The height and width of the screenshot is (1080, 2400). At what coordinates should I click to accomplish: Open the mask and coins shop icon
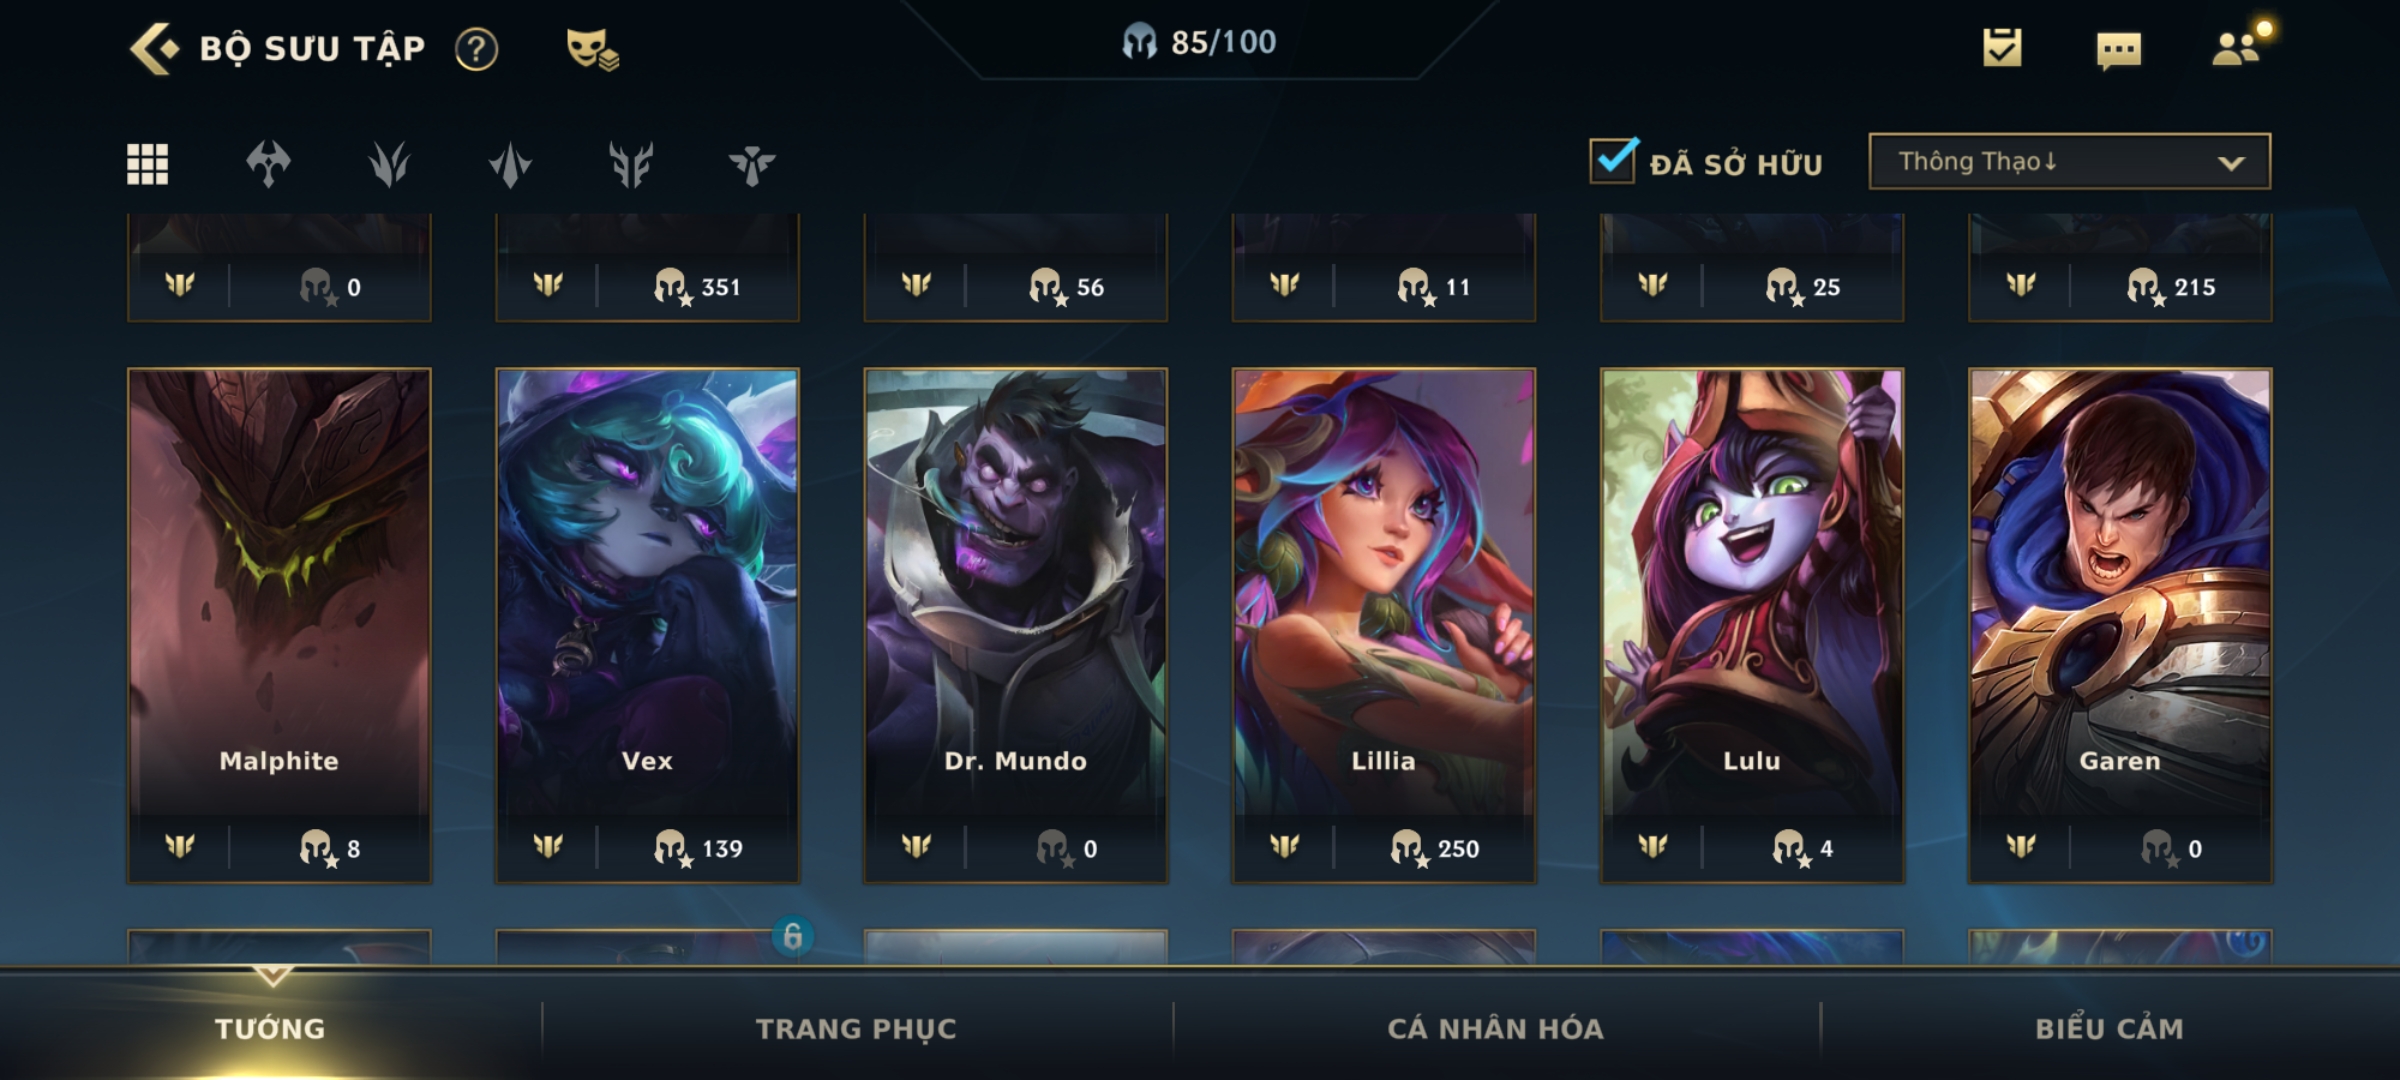(592, 49)
